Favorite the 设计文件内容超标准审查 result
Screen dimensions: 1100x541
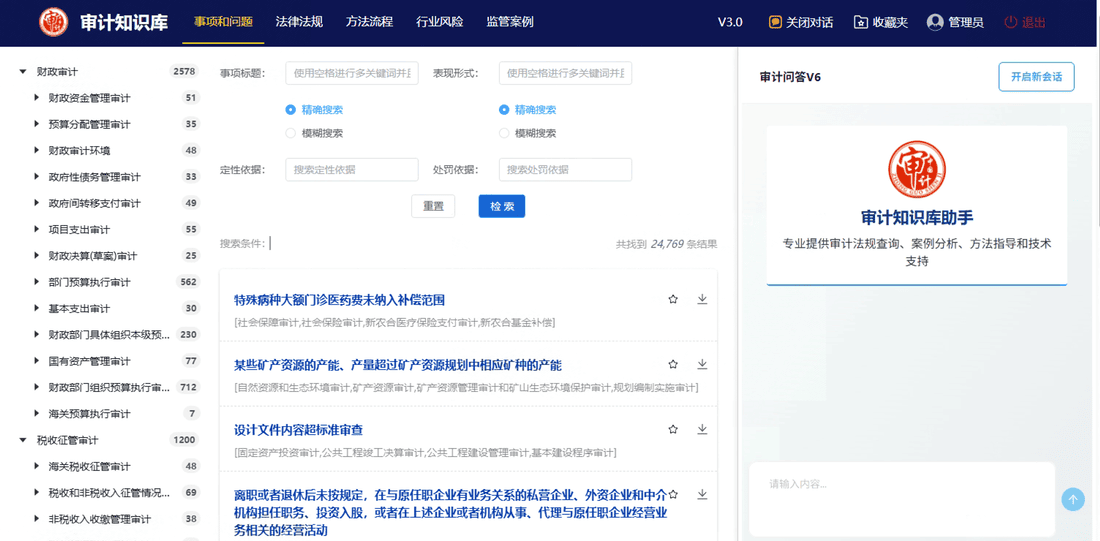pos(673,429)
